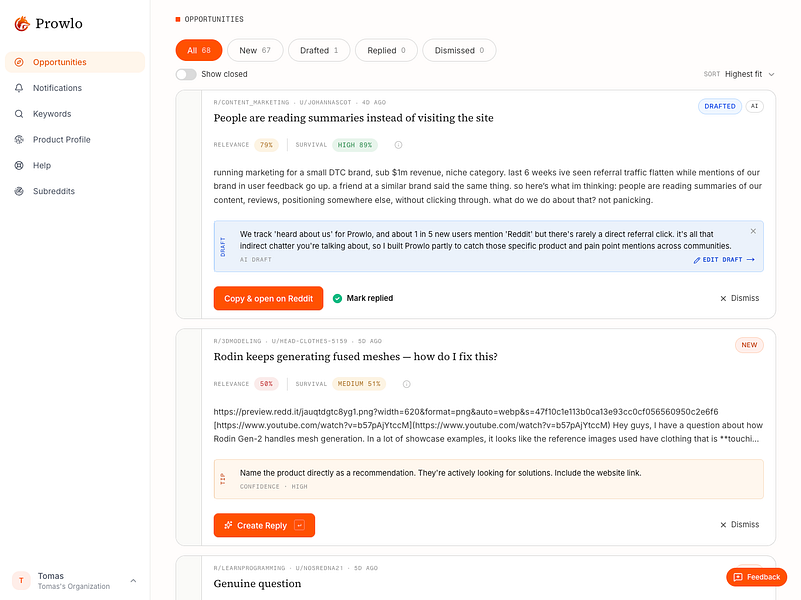This screenshot has height=600, width=801.
Task: Open Keywords search icon in sidebar
Action: tap(19, 114)
